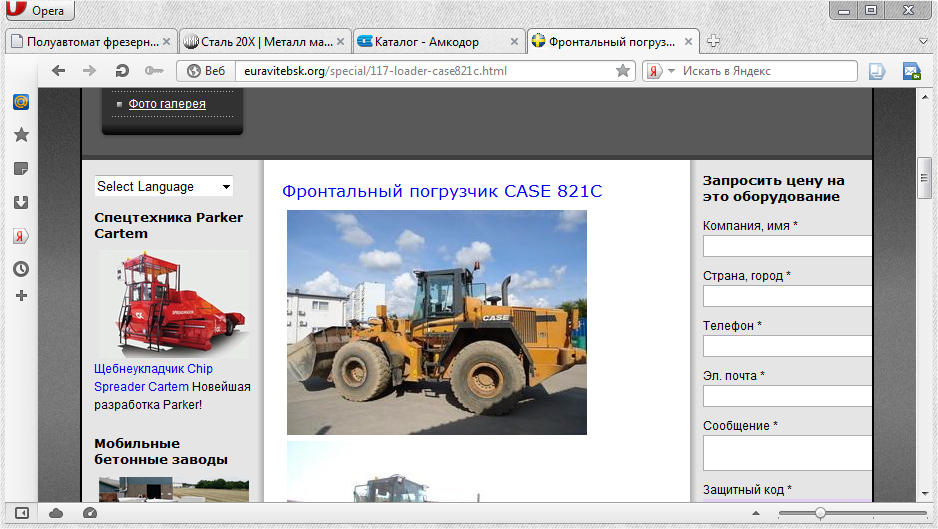Click the scrollbar up arrow
The image size is (938, 529).
click(925, 96)
